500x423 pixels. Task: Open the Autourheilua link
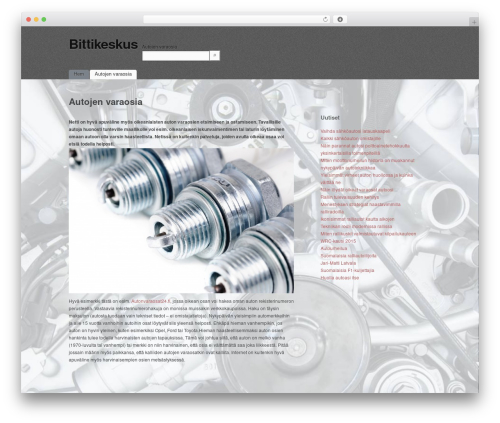[x=334, y=248]
